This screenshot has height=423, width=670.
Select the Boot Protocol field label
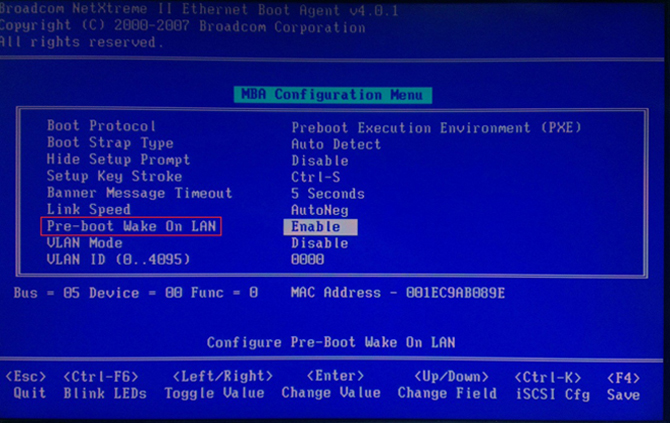(x=101, y=126)
